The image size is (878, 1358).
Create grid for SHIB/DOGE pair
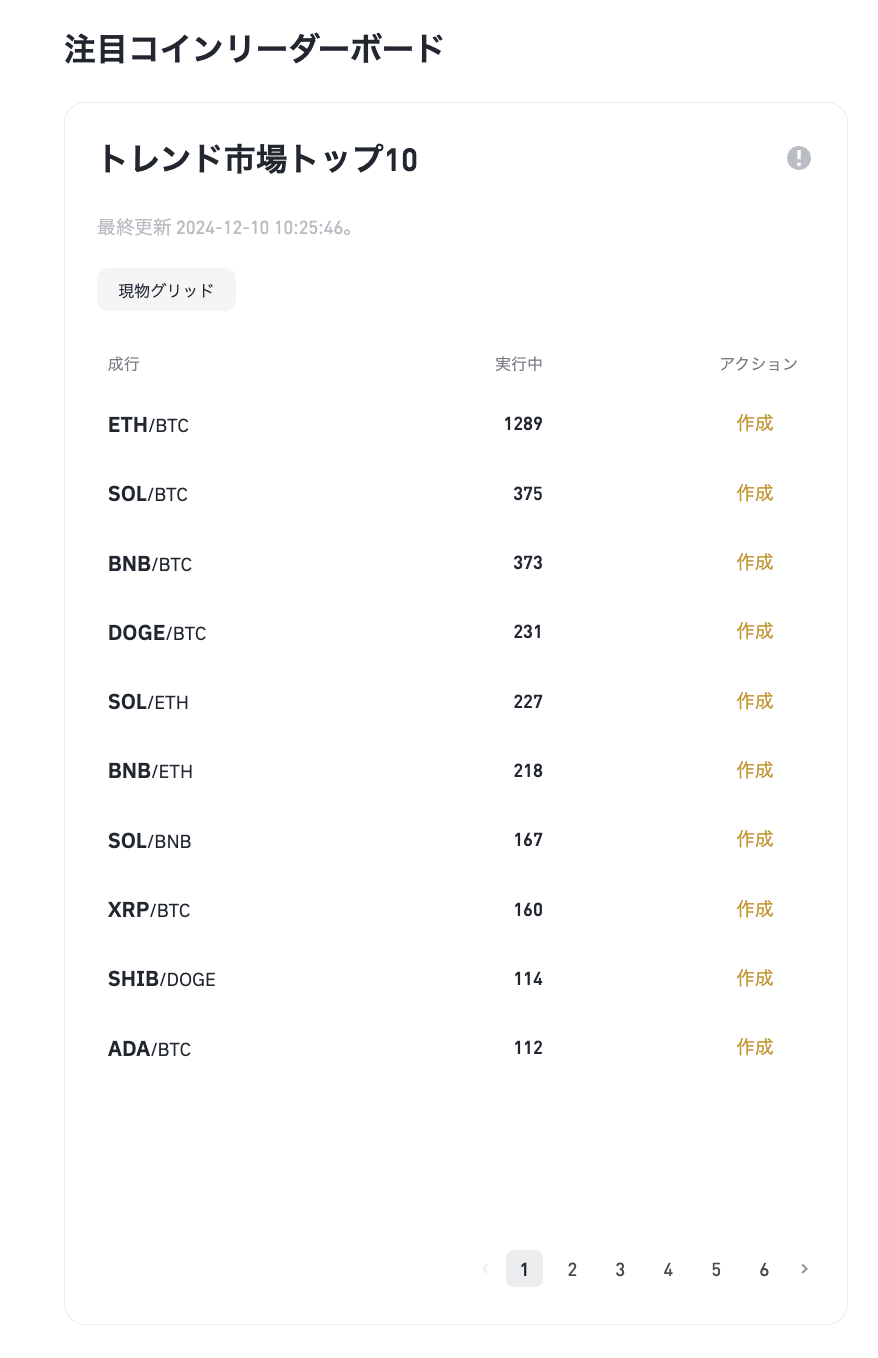tap(755, 978)
